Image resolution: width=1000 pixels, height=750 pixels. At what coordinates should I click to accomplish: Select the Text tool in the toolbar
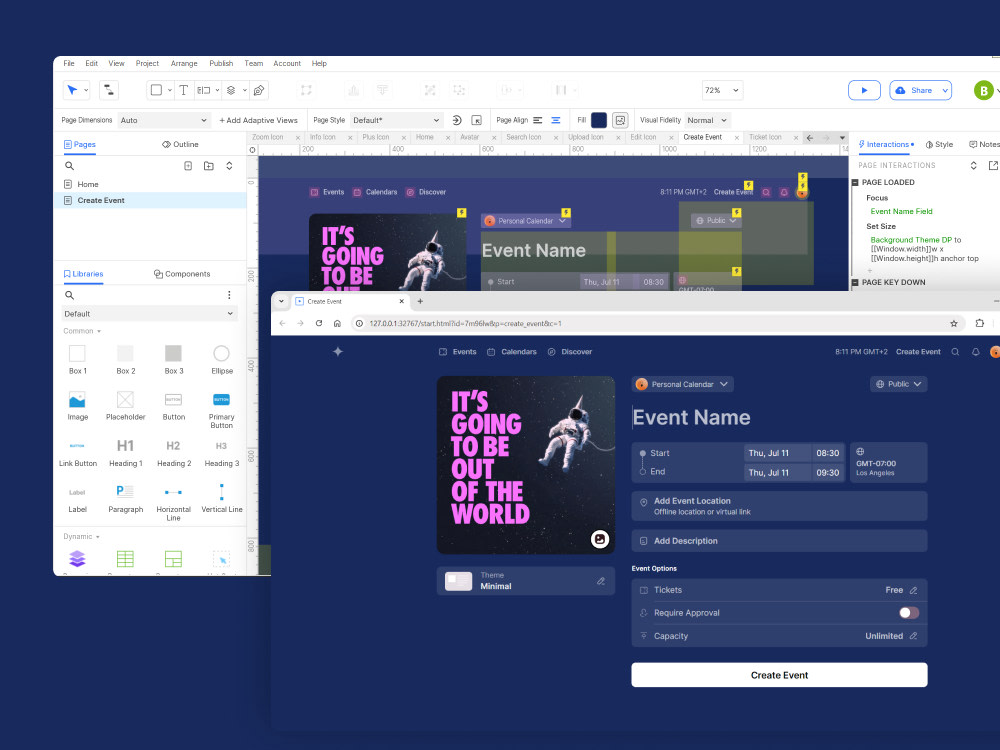point(183,90)
